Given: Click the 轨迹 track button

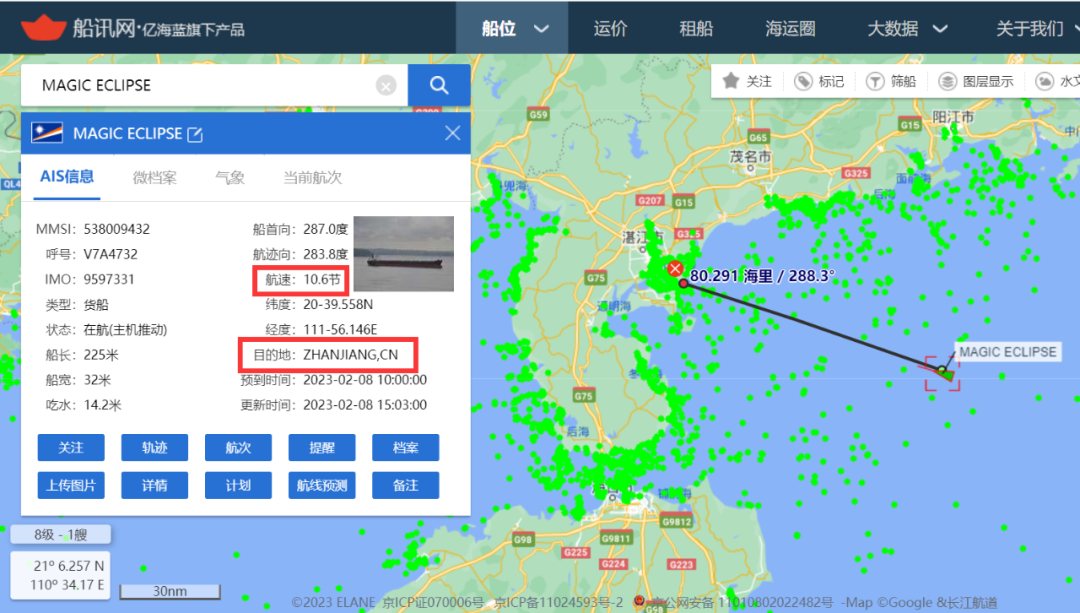Looking at the screenshot, I should click(155, 448).
